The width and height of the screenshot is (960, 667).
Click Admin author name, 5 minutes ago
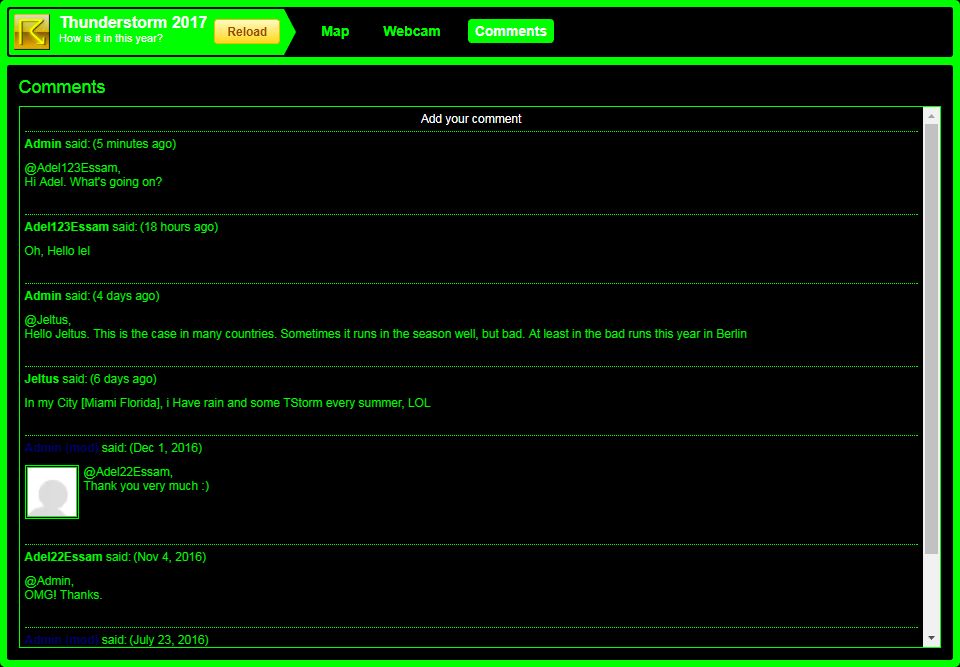pos(43,144)
